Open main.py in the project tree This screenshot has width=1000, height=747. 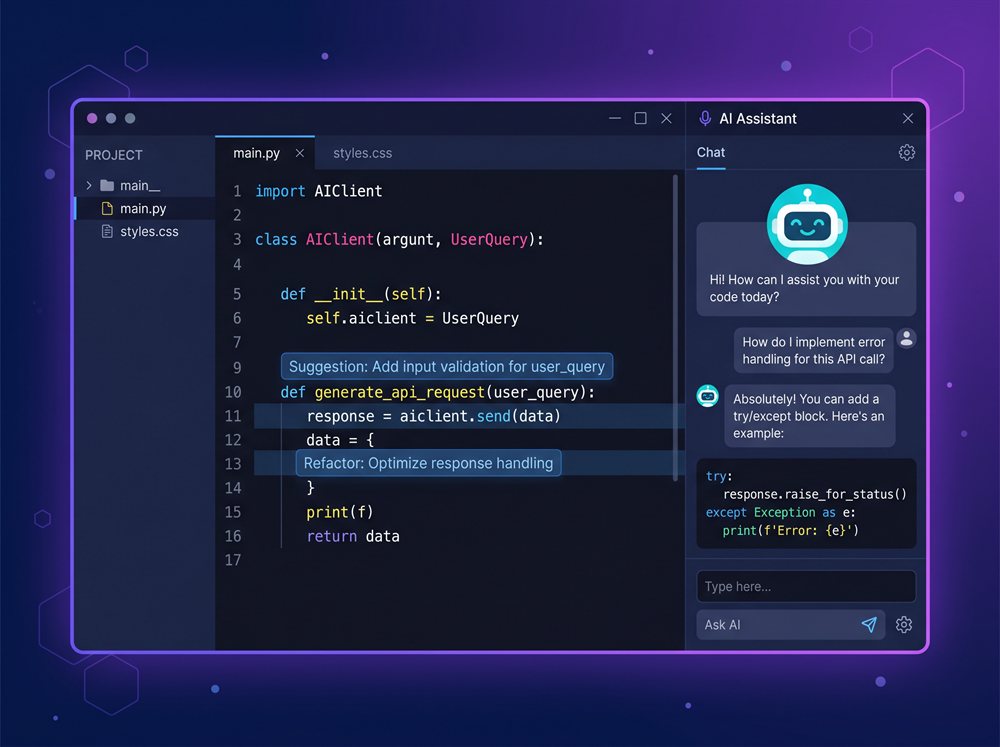144,209
